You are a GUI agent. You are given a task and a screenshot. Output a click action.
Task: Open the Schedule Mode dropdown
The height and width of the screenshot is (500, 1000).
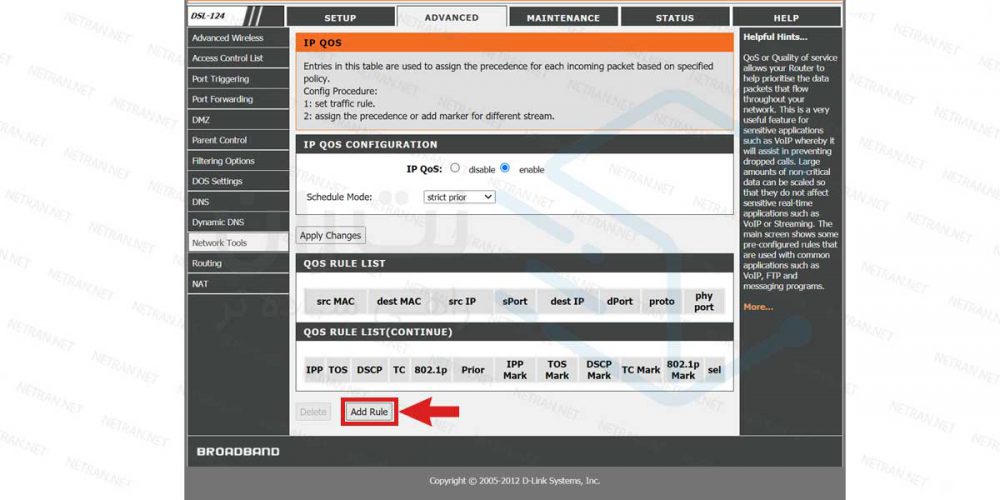pyautogui.click(x=459, y=198)
